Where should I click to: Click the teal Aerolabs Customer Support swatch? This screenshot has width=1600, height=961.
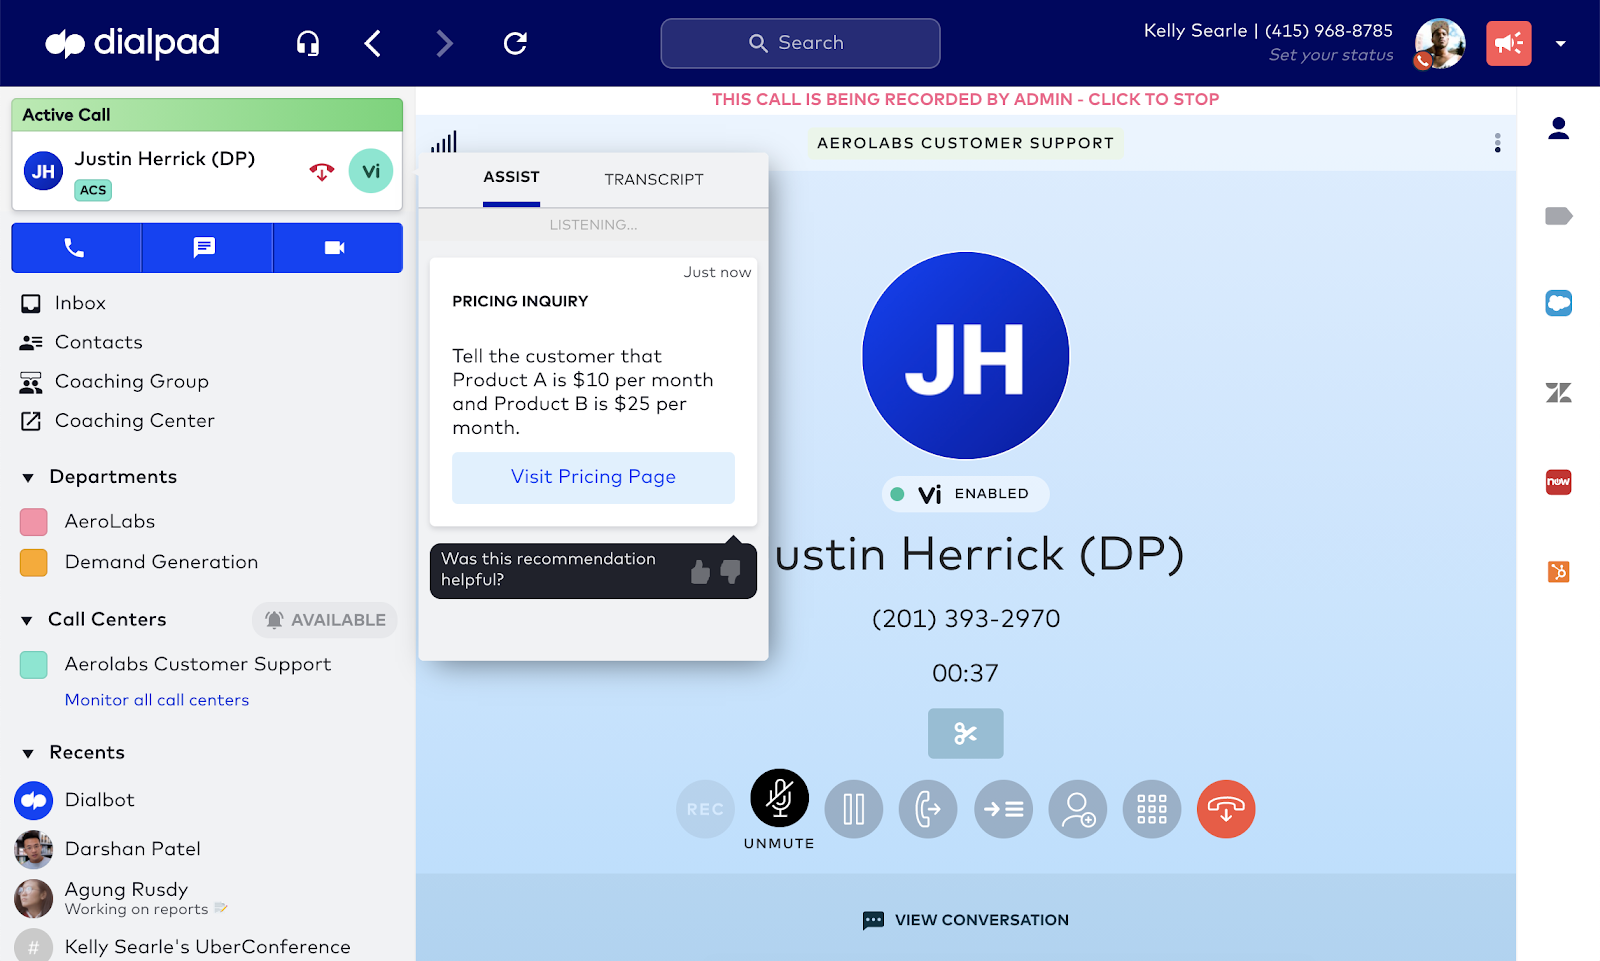[34, 665]
